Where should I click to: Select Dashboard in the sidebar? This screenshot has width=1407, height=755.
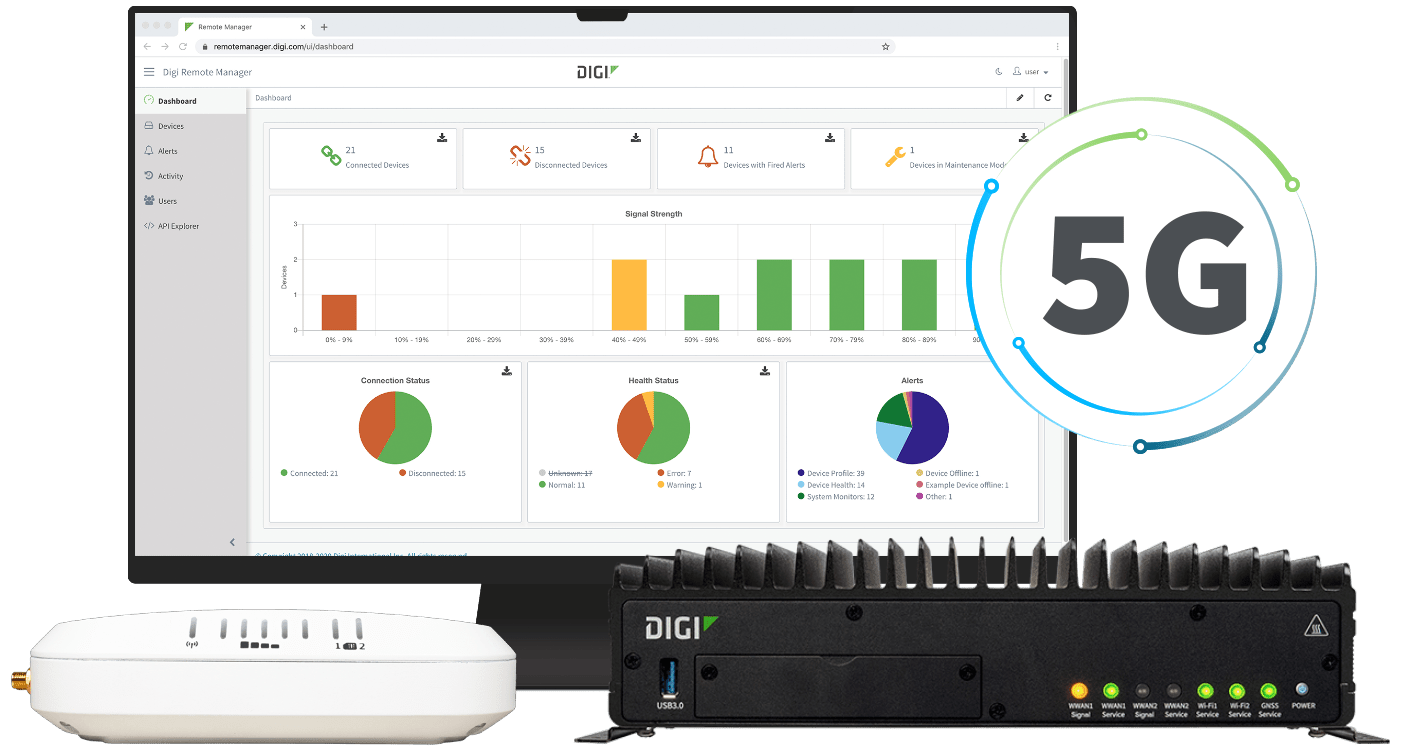[191, 101]
